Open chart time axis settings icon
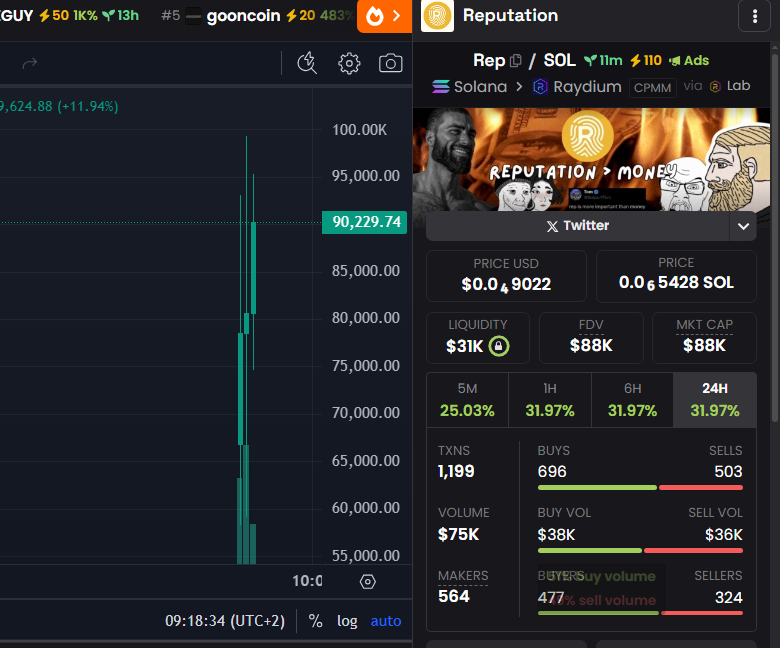 [368, 581]
